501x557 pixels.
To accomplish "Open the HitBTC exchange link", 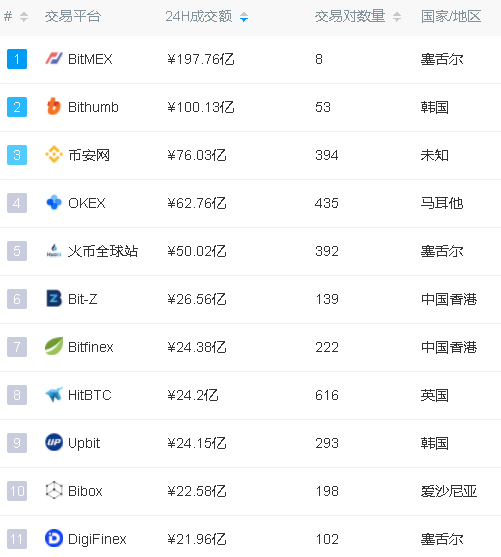I will (x=90, y=395).
